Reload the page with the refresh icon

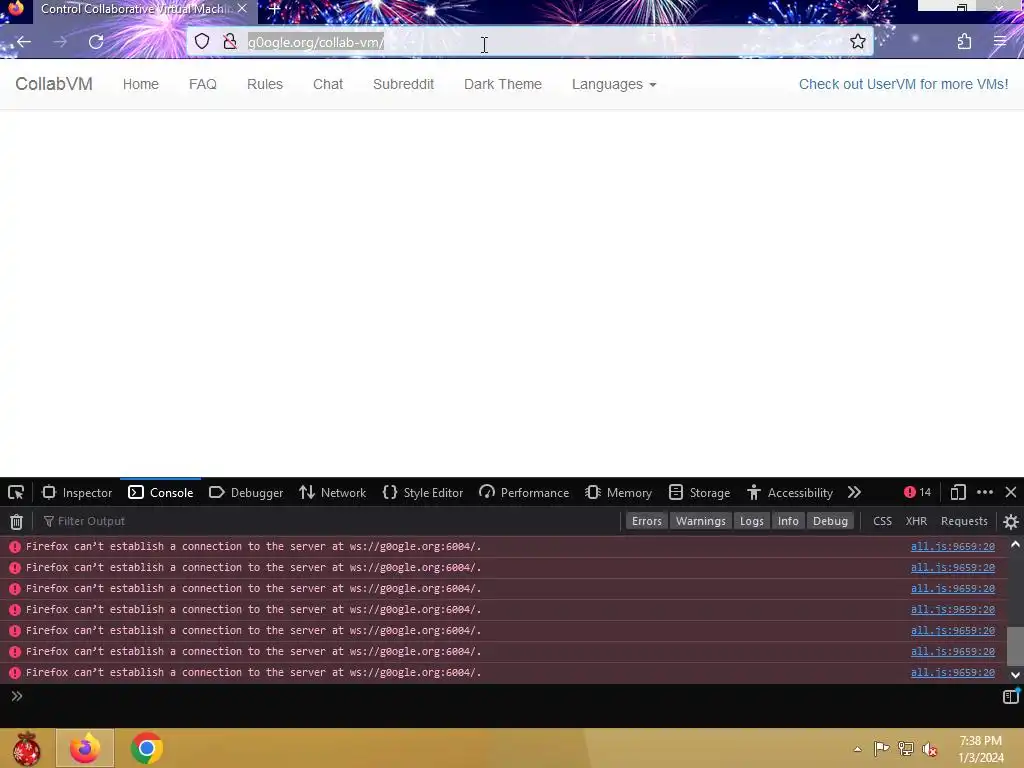tap(96, 42)
